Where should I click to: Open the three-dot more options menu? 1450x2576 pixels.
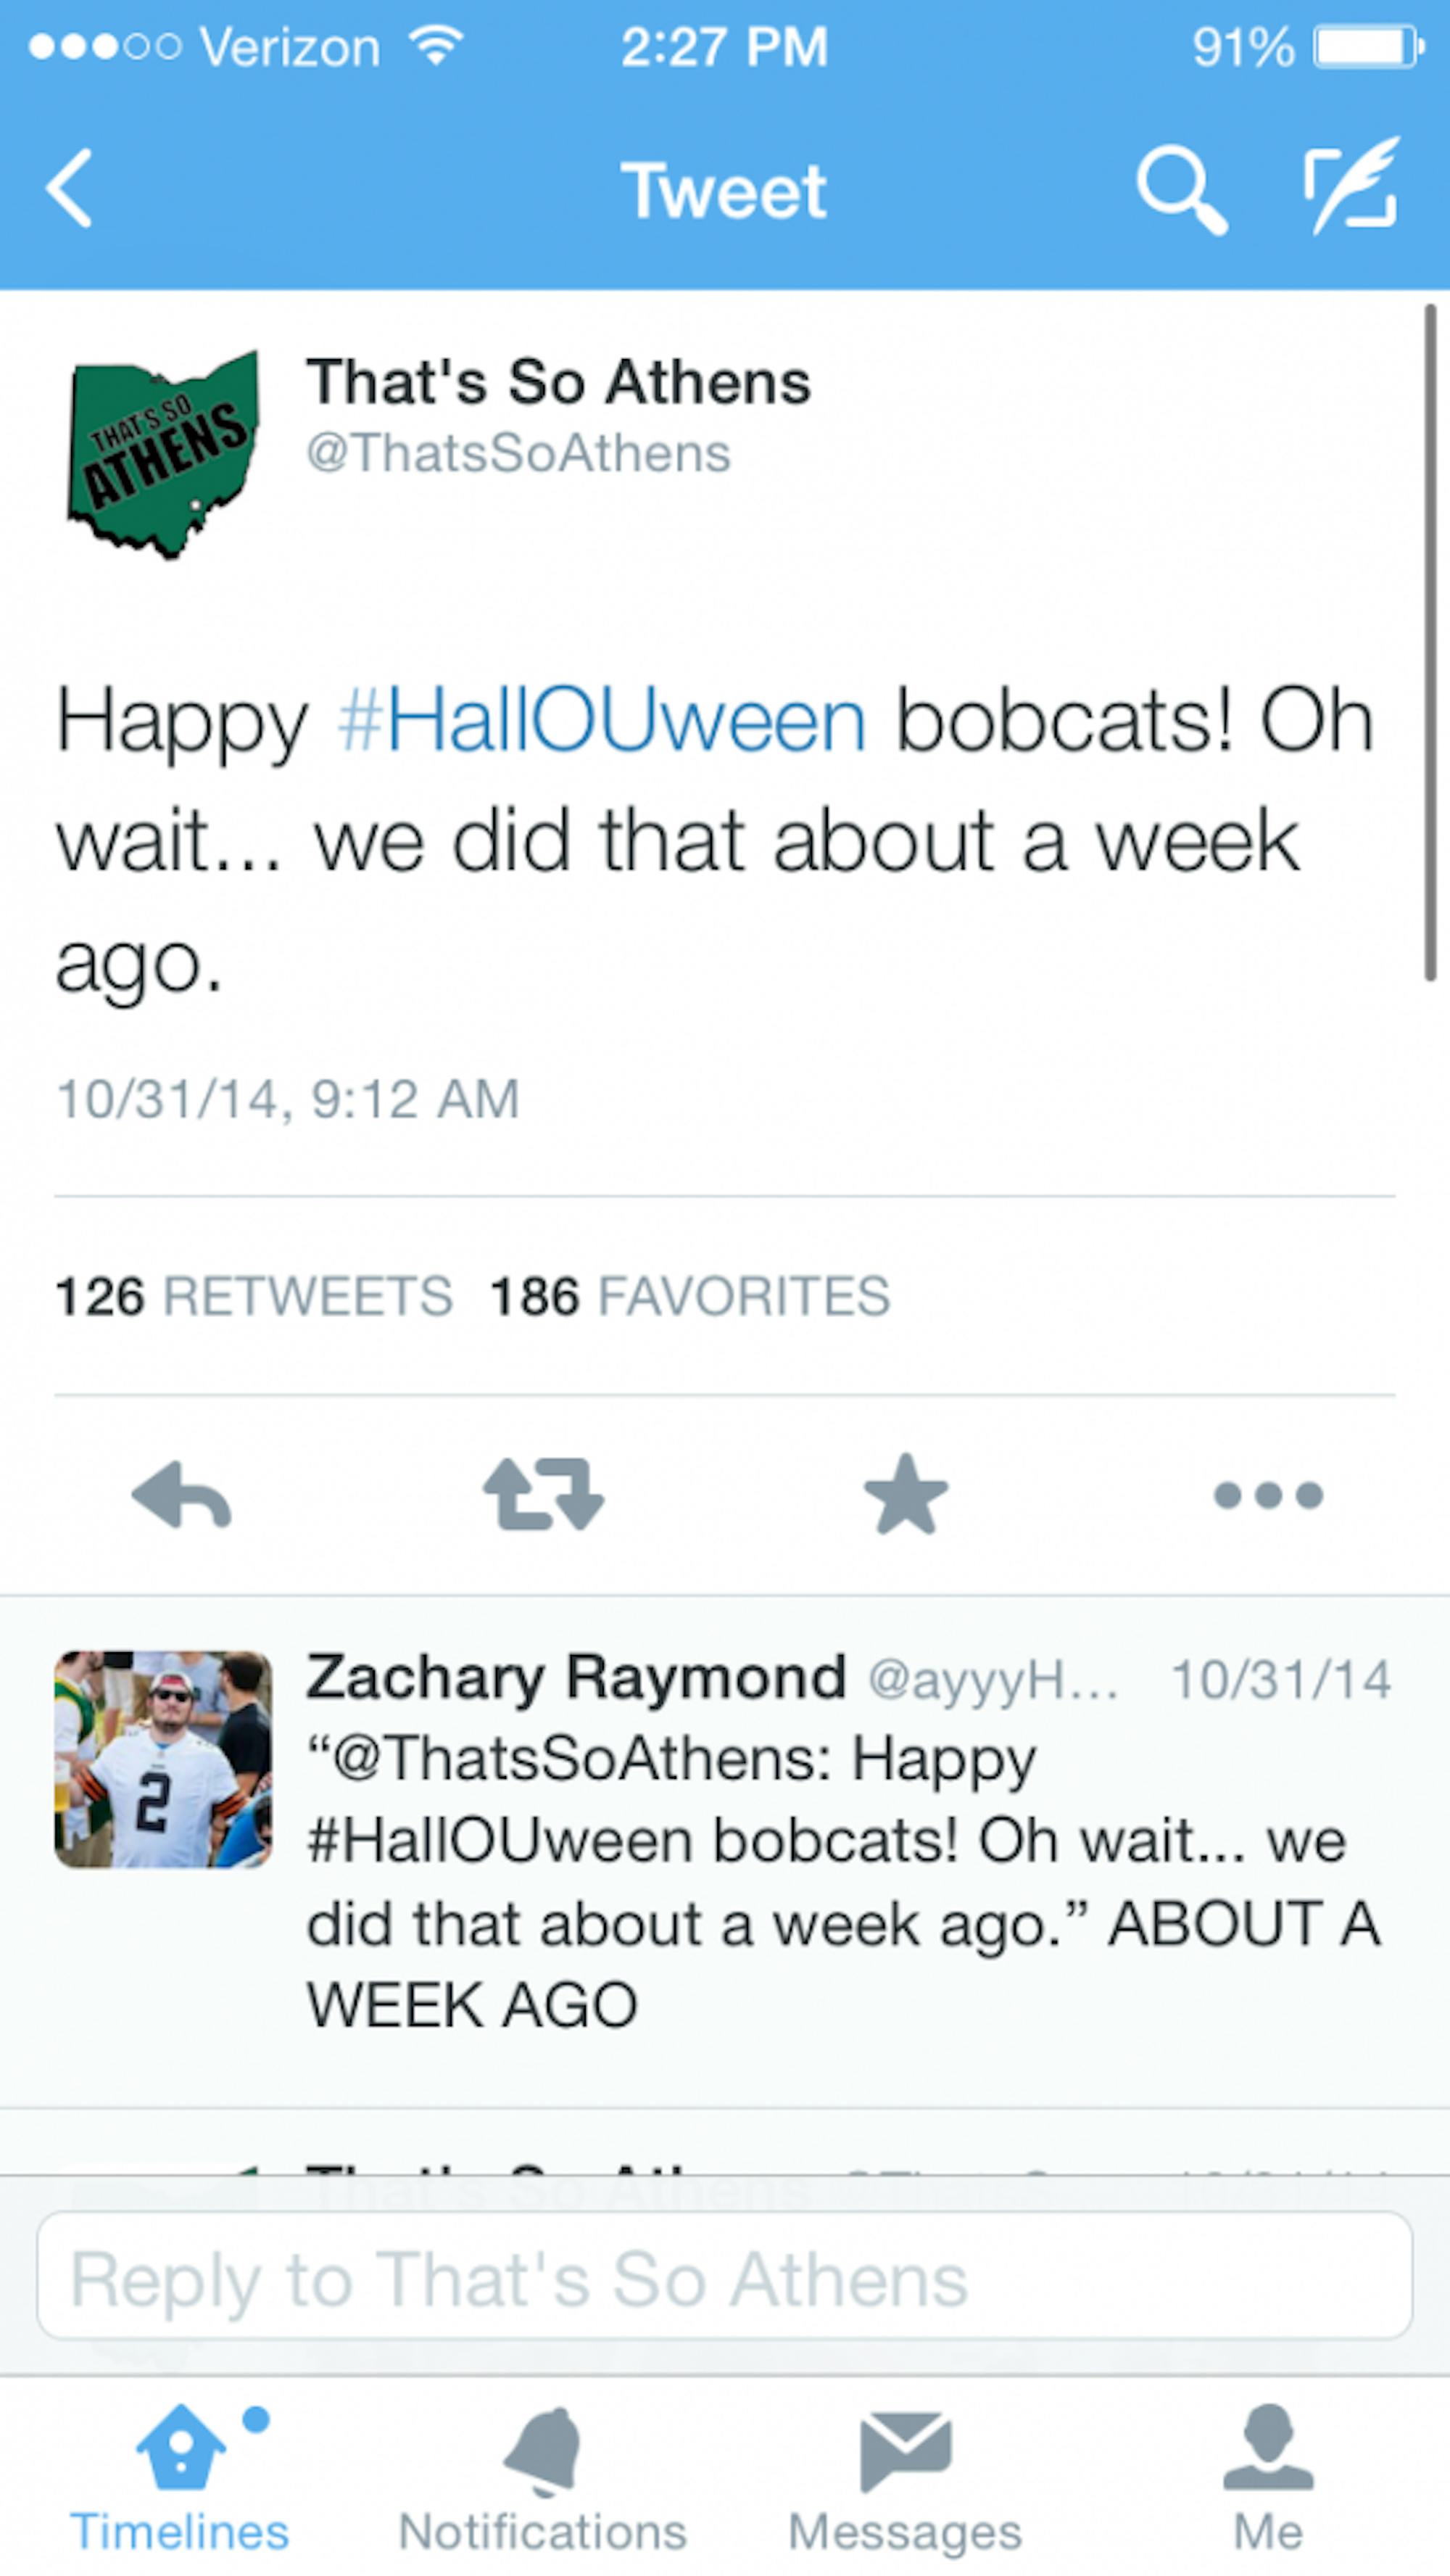point(1268,1496)
